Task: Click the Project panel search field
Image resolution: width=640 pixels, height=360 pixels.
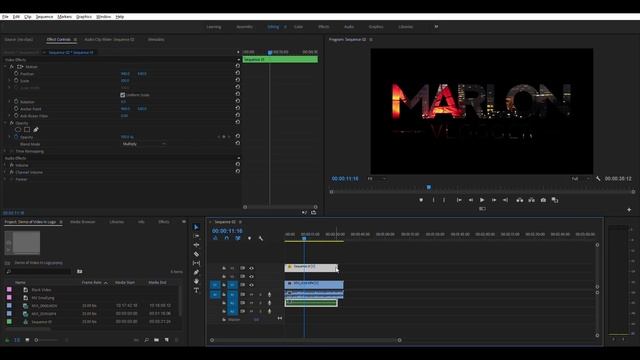Action: 39,271
